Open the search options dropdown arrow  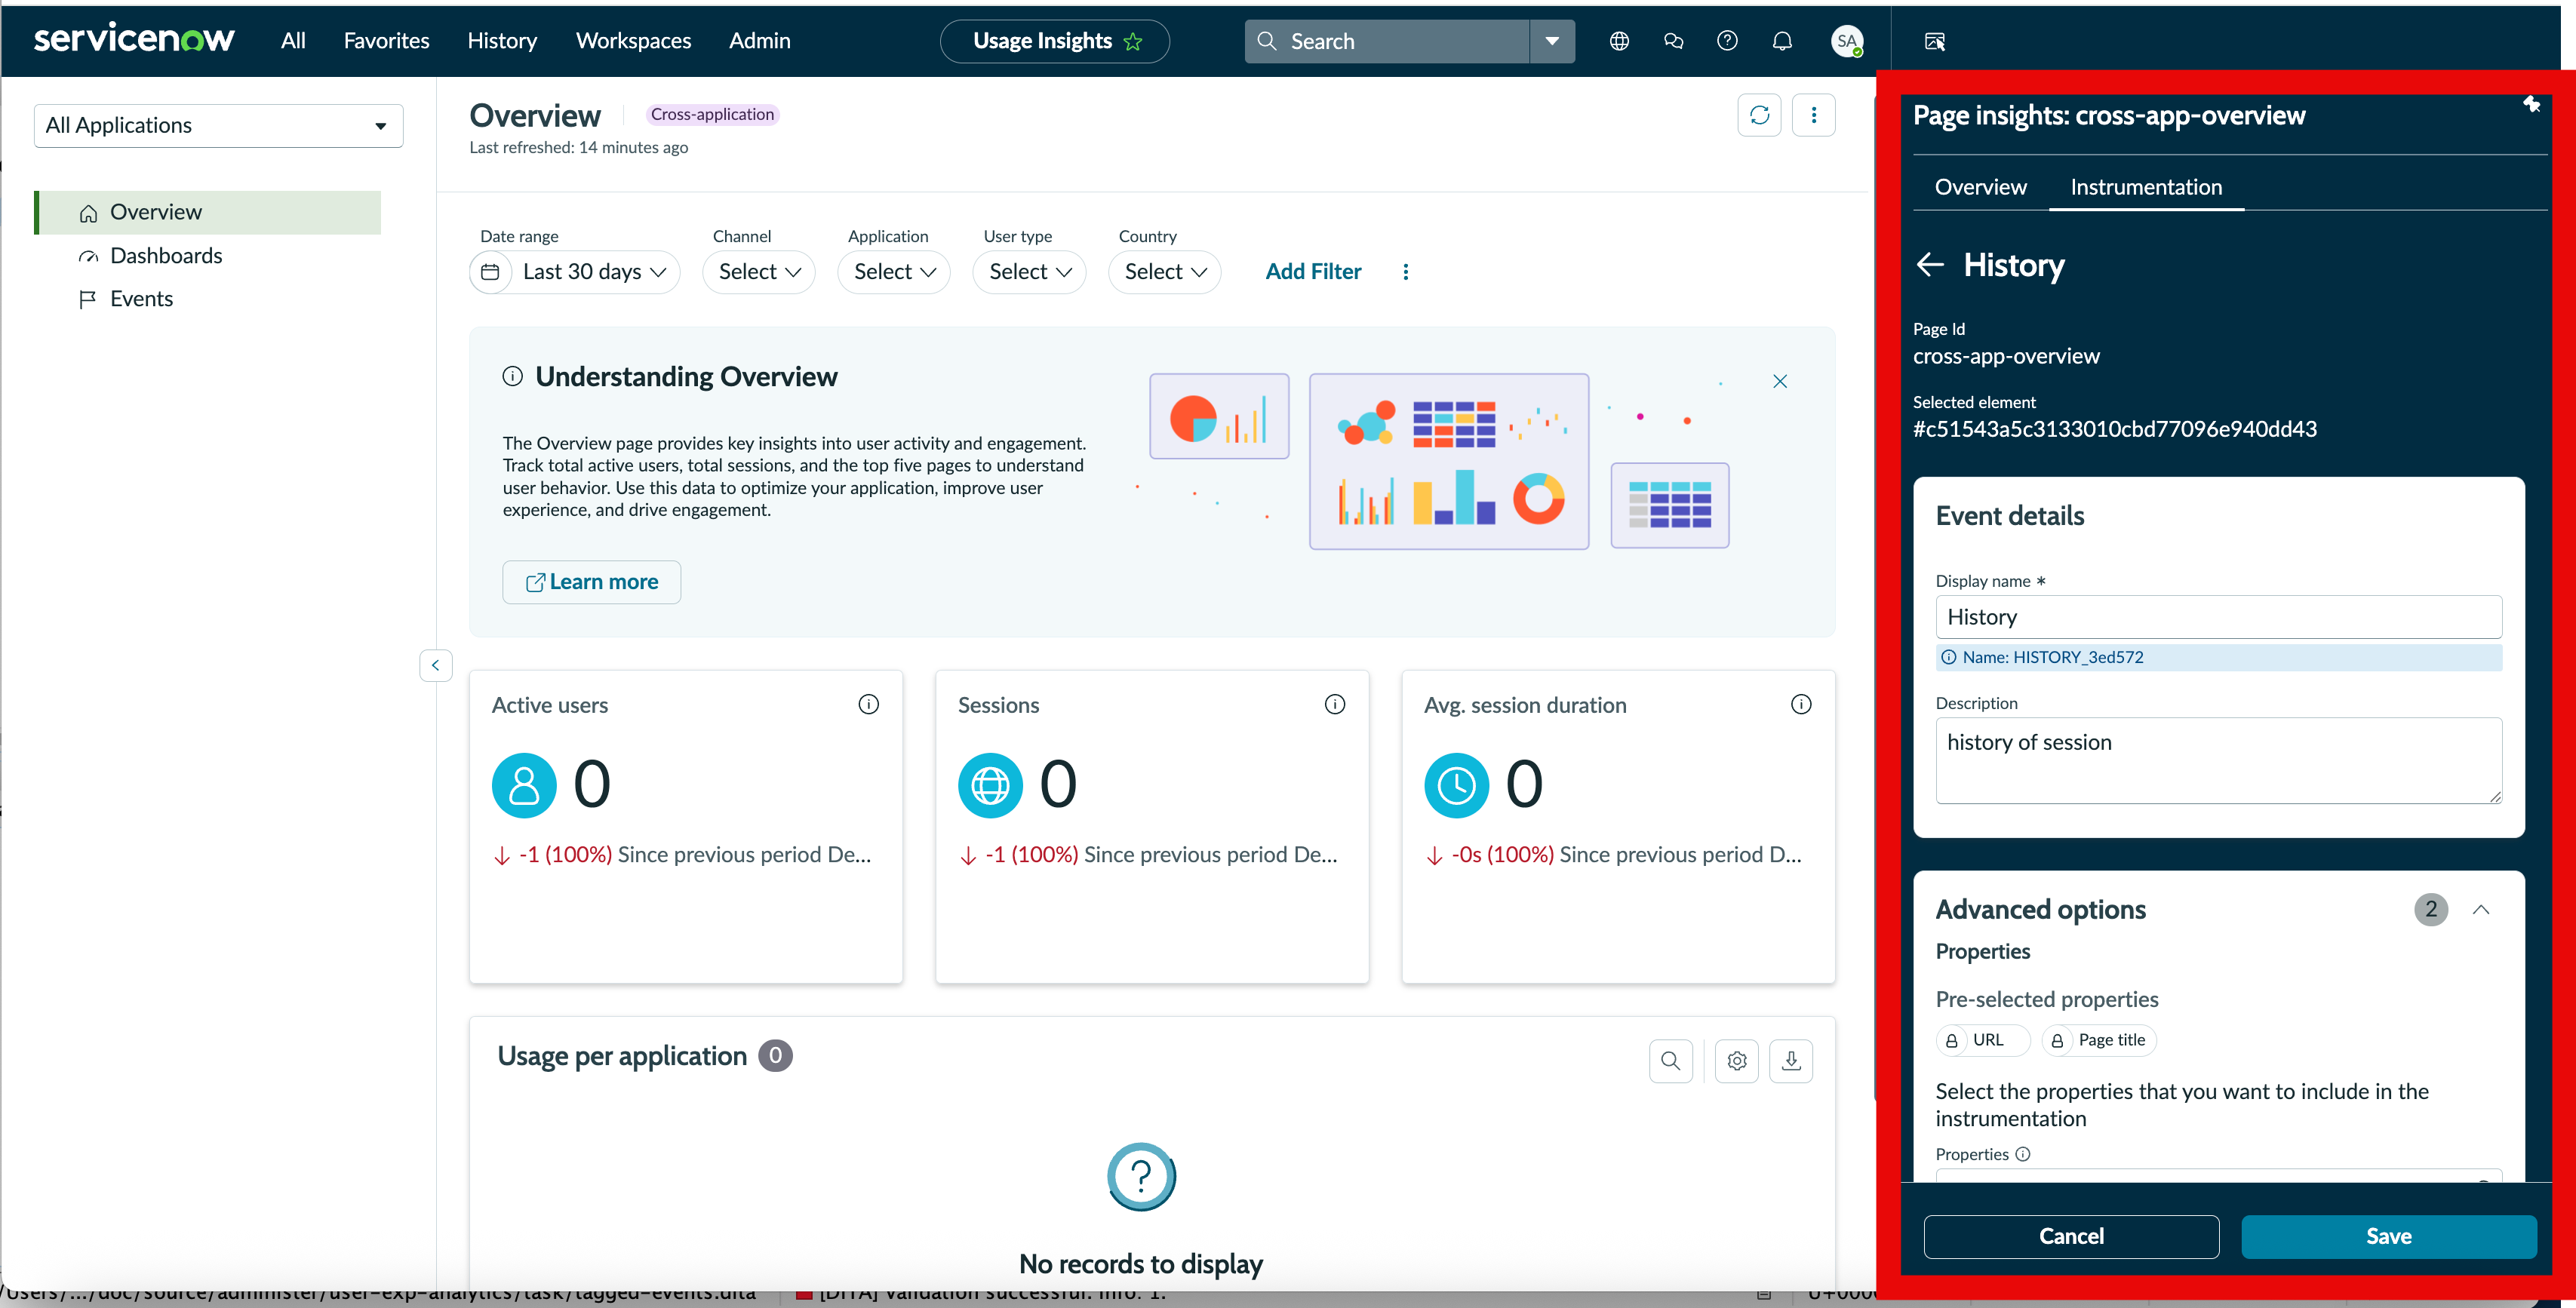tap(1552, 41)
